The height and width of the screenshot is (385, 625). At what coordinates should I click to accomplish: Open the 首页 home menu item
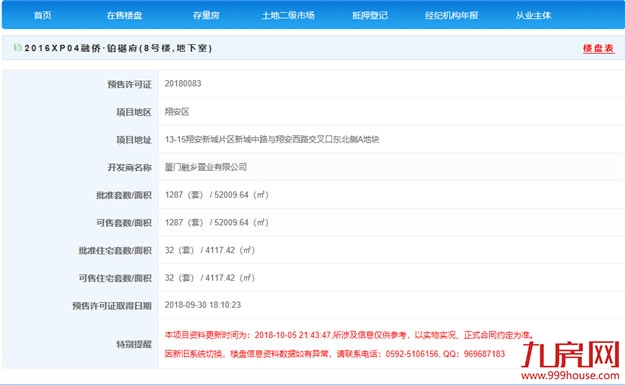(43, 15)
